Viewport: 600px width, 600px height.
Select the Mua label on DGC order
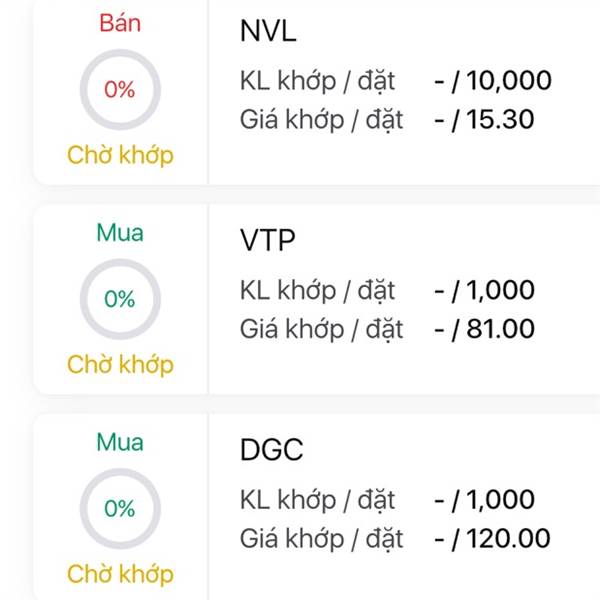120,442
